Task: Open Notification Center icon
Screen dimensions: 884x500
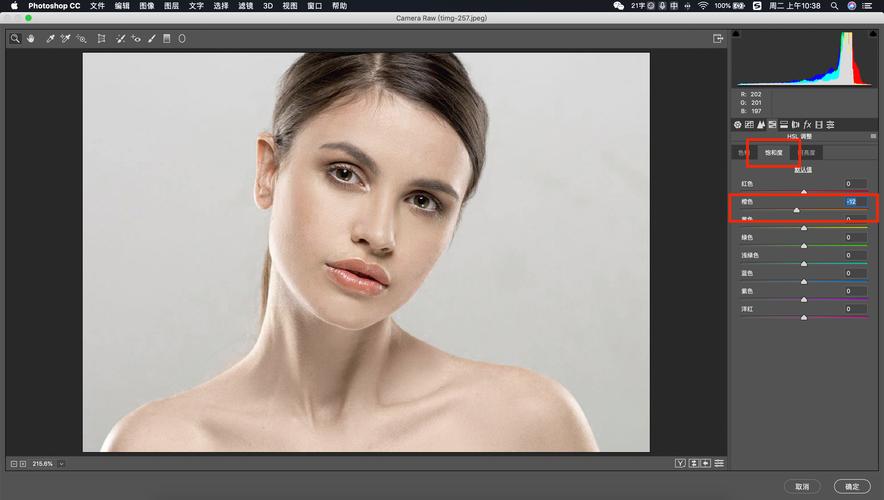Action: click(868, 6)
